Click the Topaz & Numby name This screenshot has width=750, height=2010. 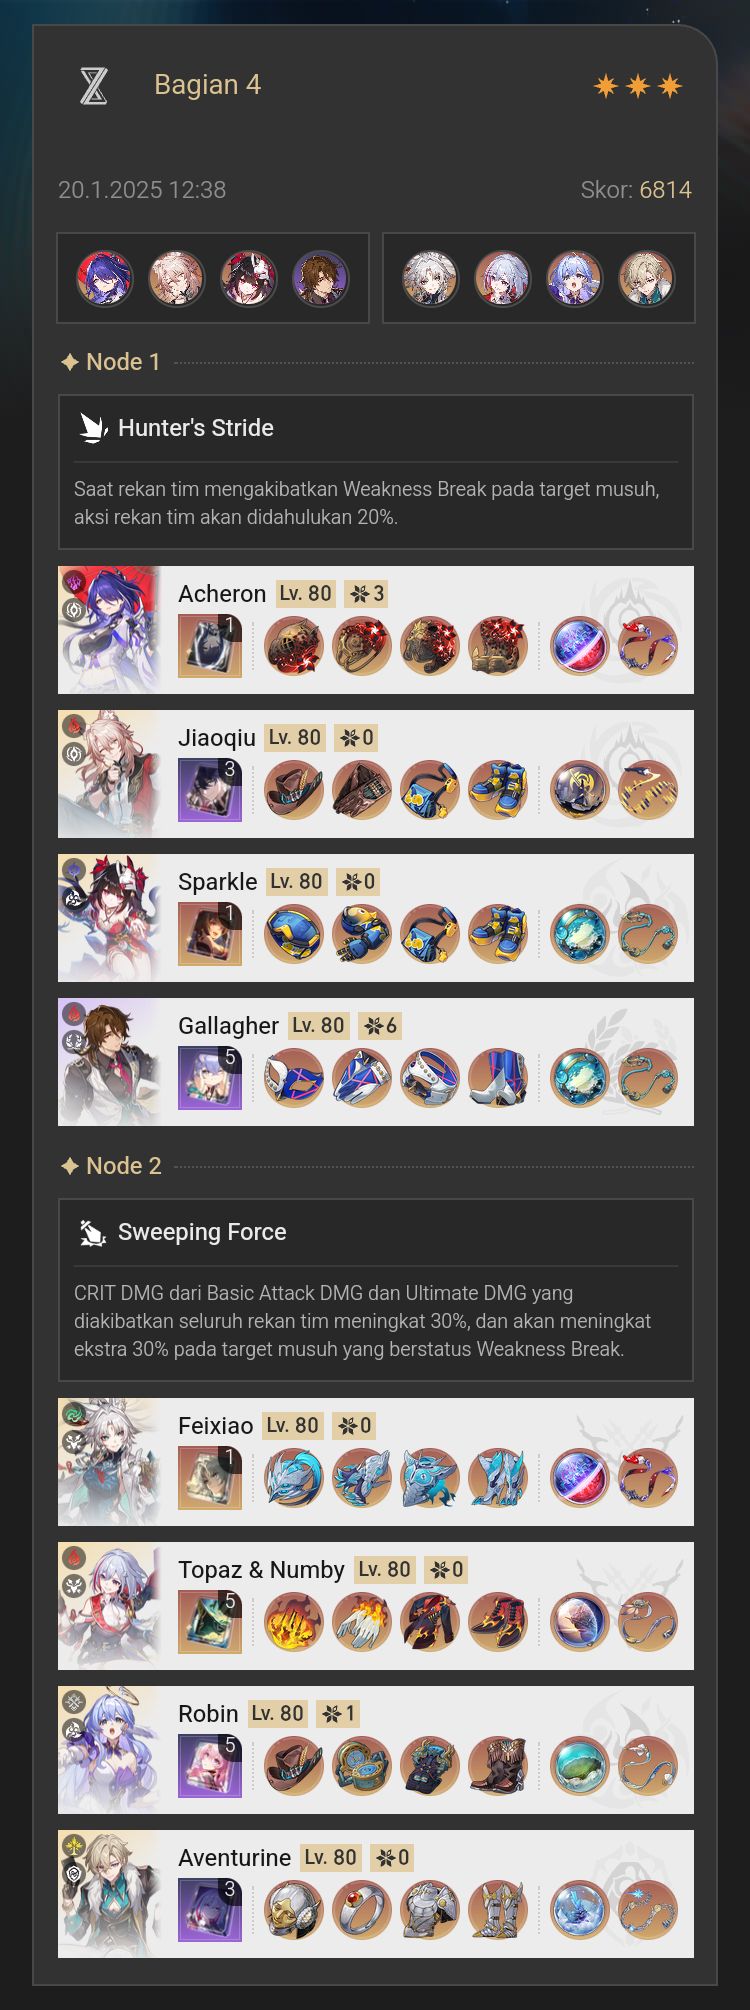click(x=261, y=1570)
